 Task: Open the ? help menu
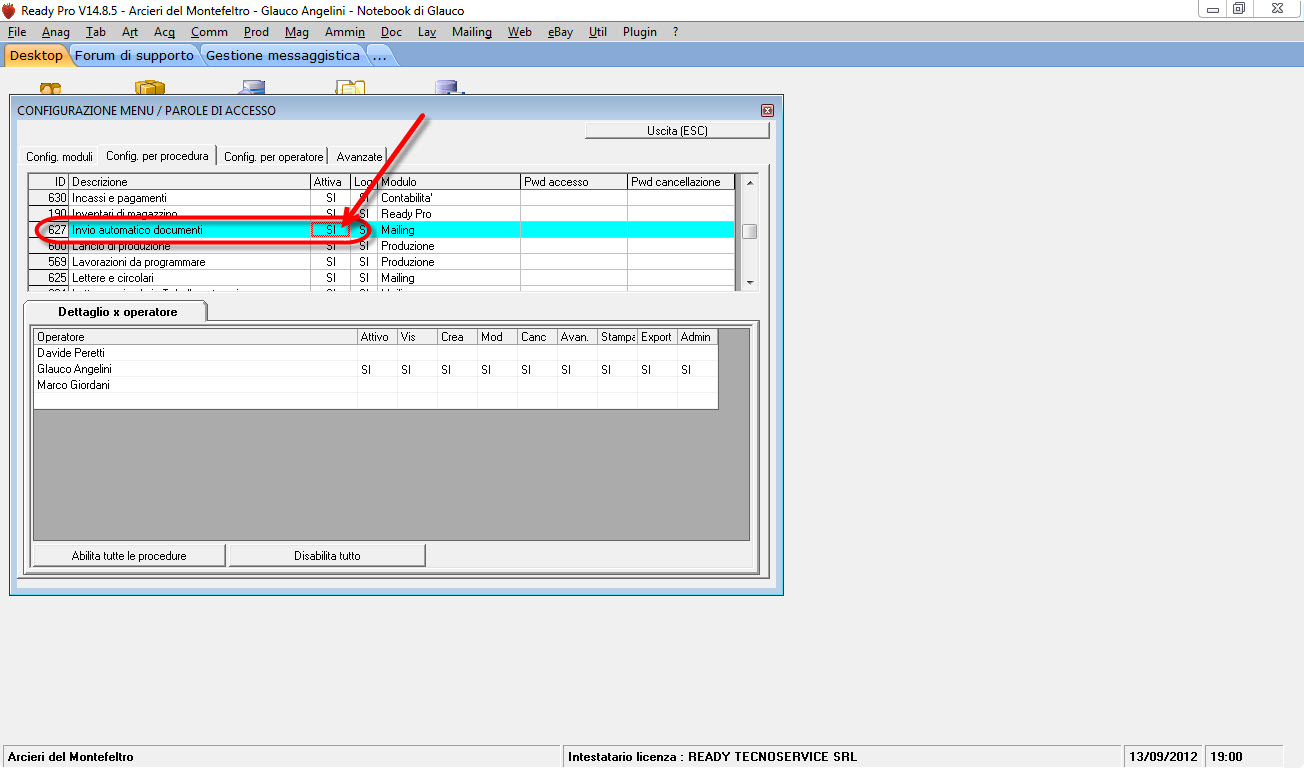pyautogui.click(x=676, y=32)
